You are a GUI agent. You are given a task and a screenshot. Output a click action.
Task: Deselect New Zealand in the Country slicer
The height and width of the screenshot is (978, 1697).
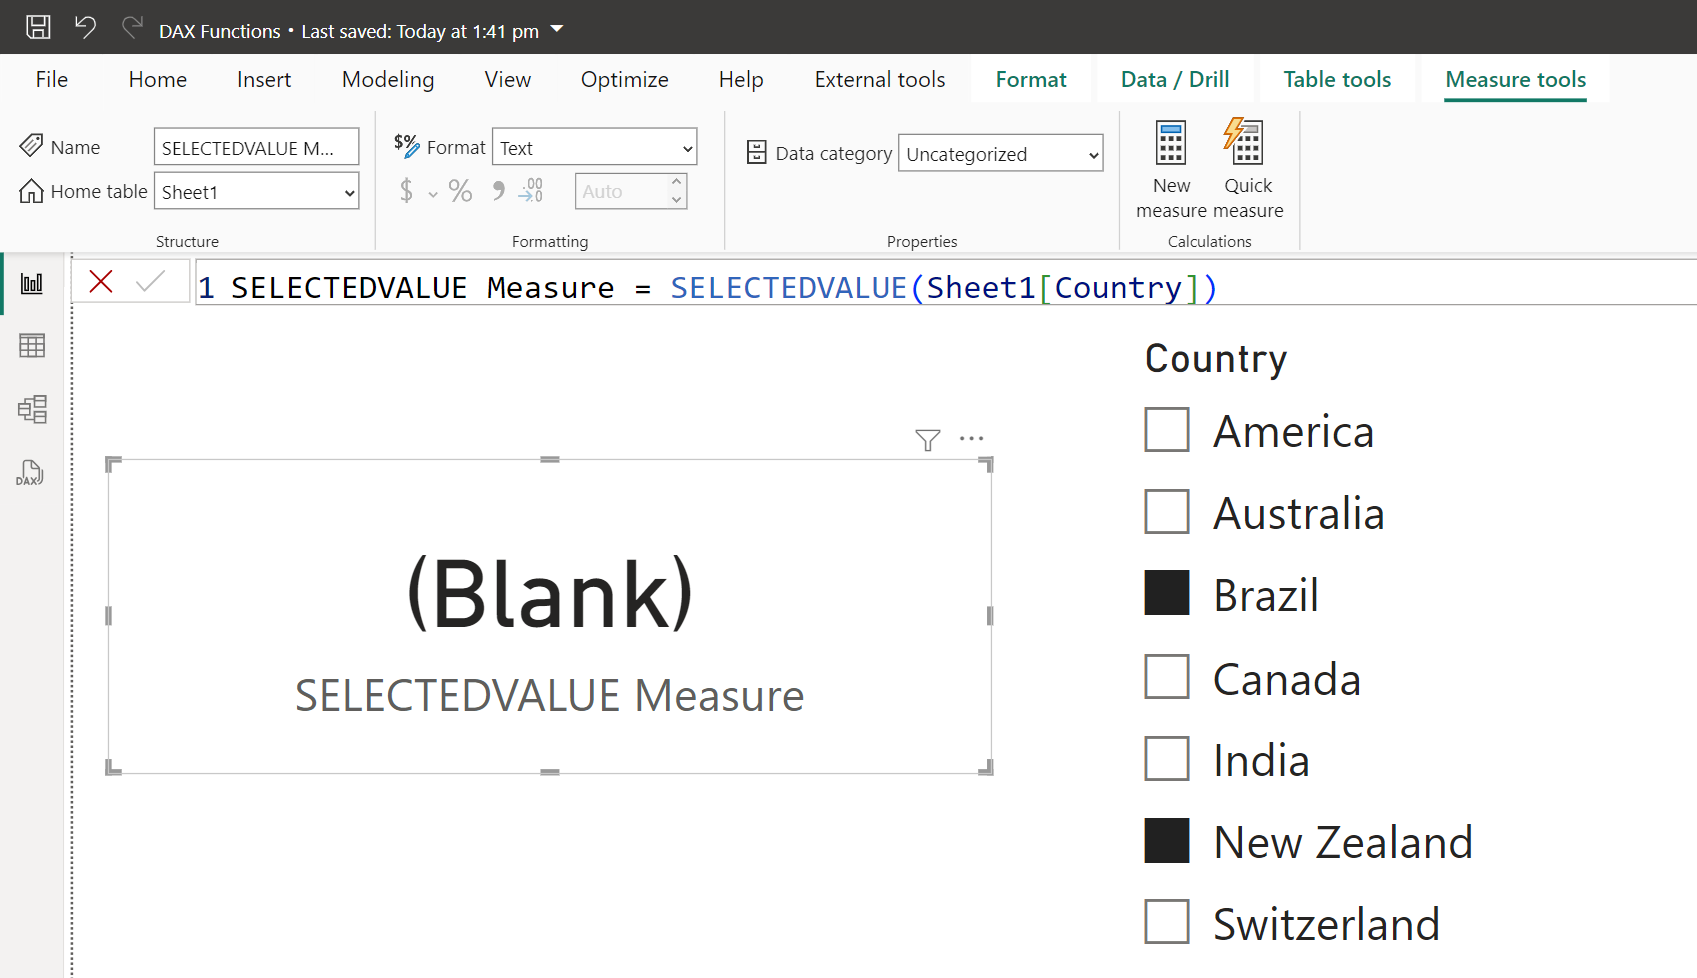1166,841
